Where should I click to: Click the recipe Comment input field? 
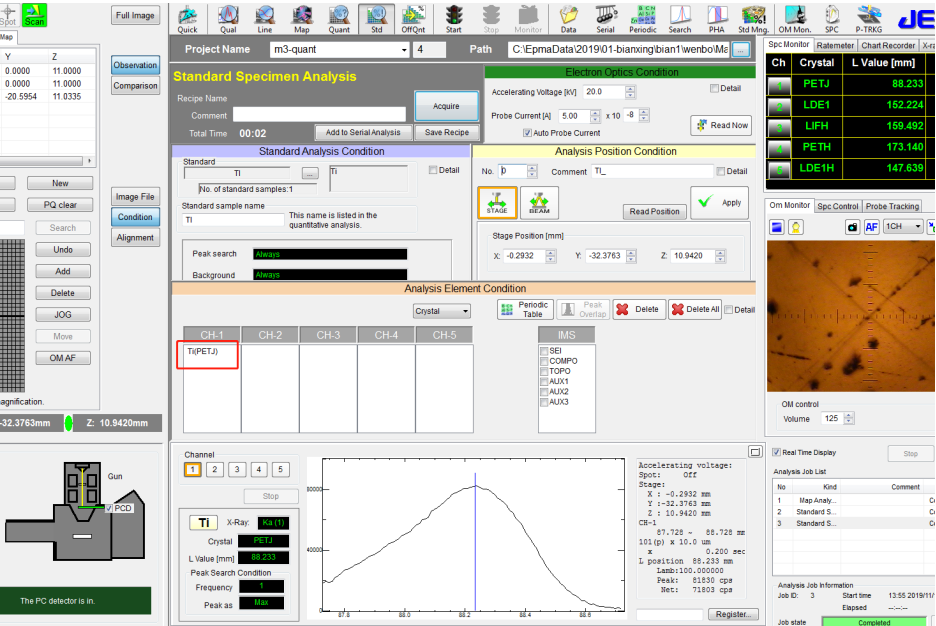coord(317,115)
